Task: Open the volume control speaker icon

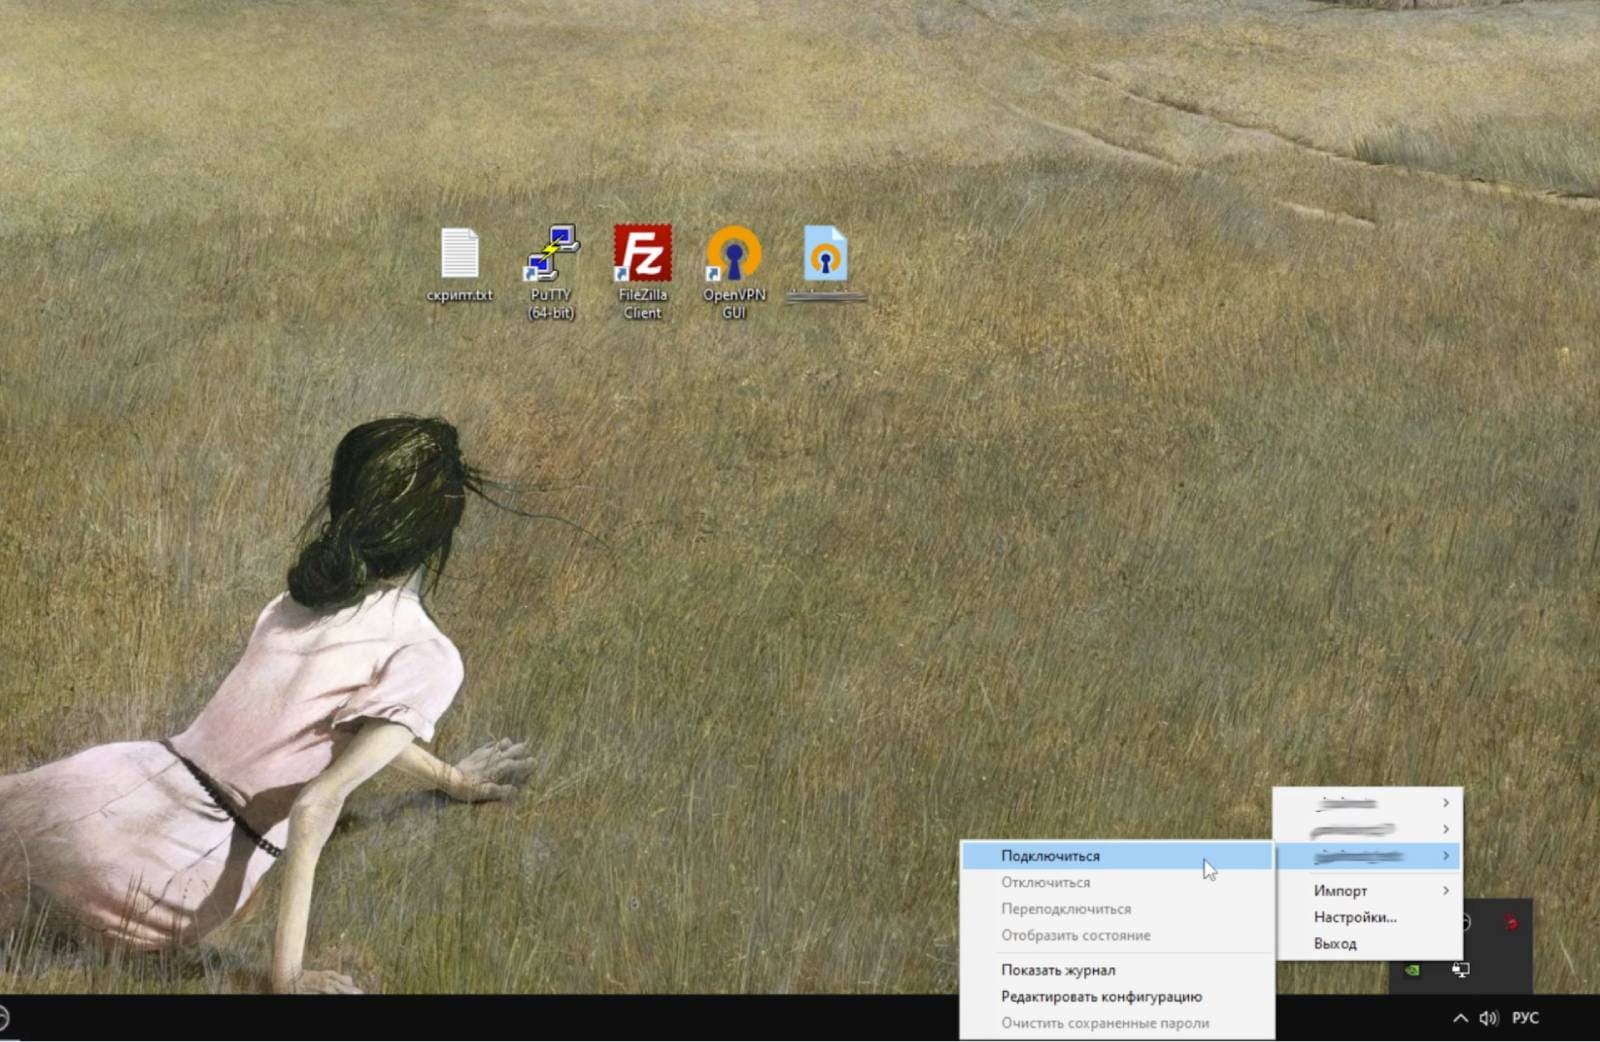Action: 1489,1018
